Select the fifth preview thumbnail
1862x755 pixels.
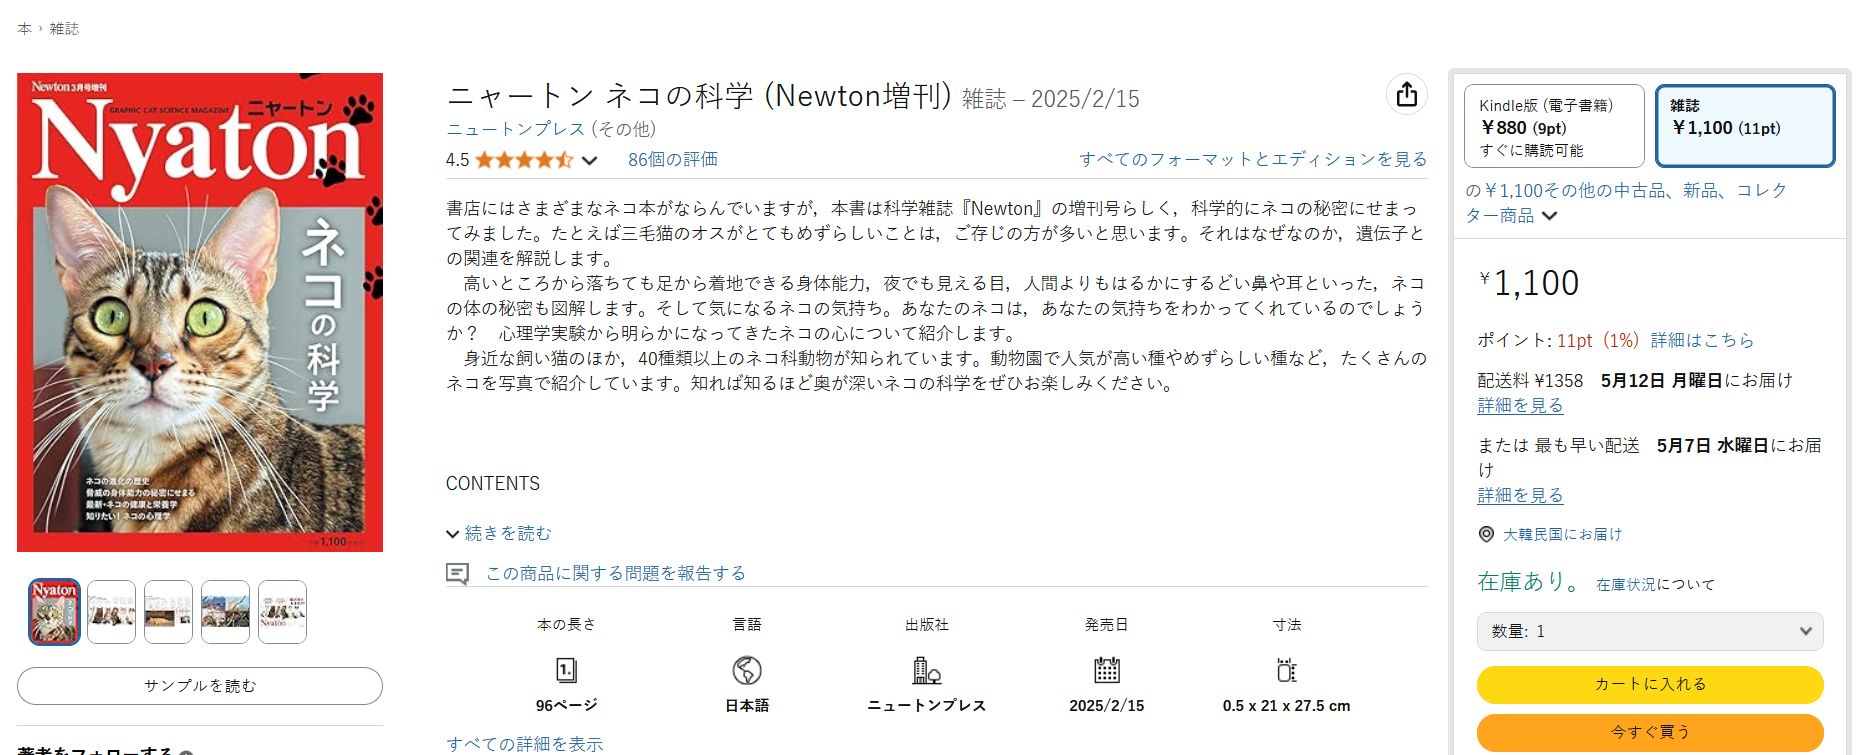pyautogui.click(x=282, y=611)
